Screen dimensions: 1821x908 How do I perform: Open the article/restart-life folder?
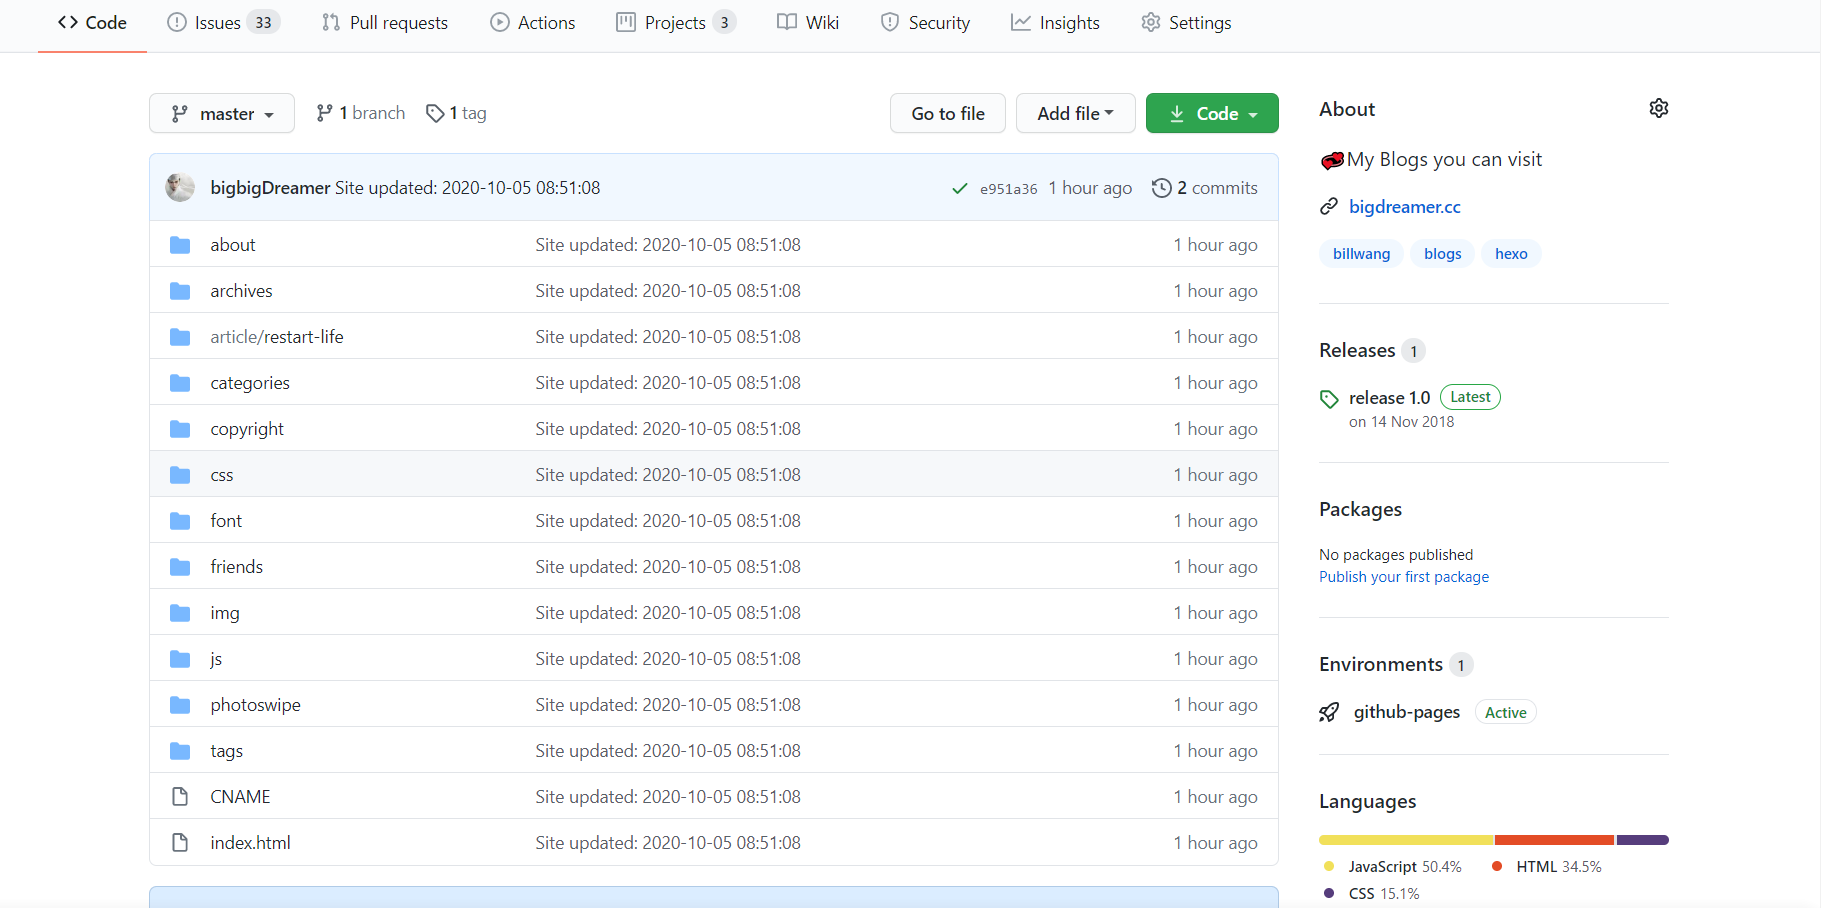pyautogui.click(x=277, y=337)
